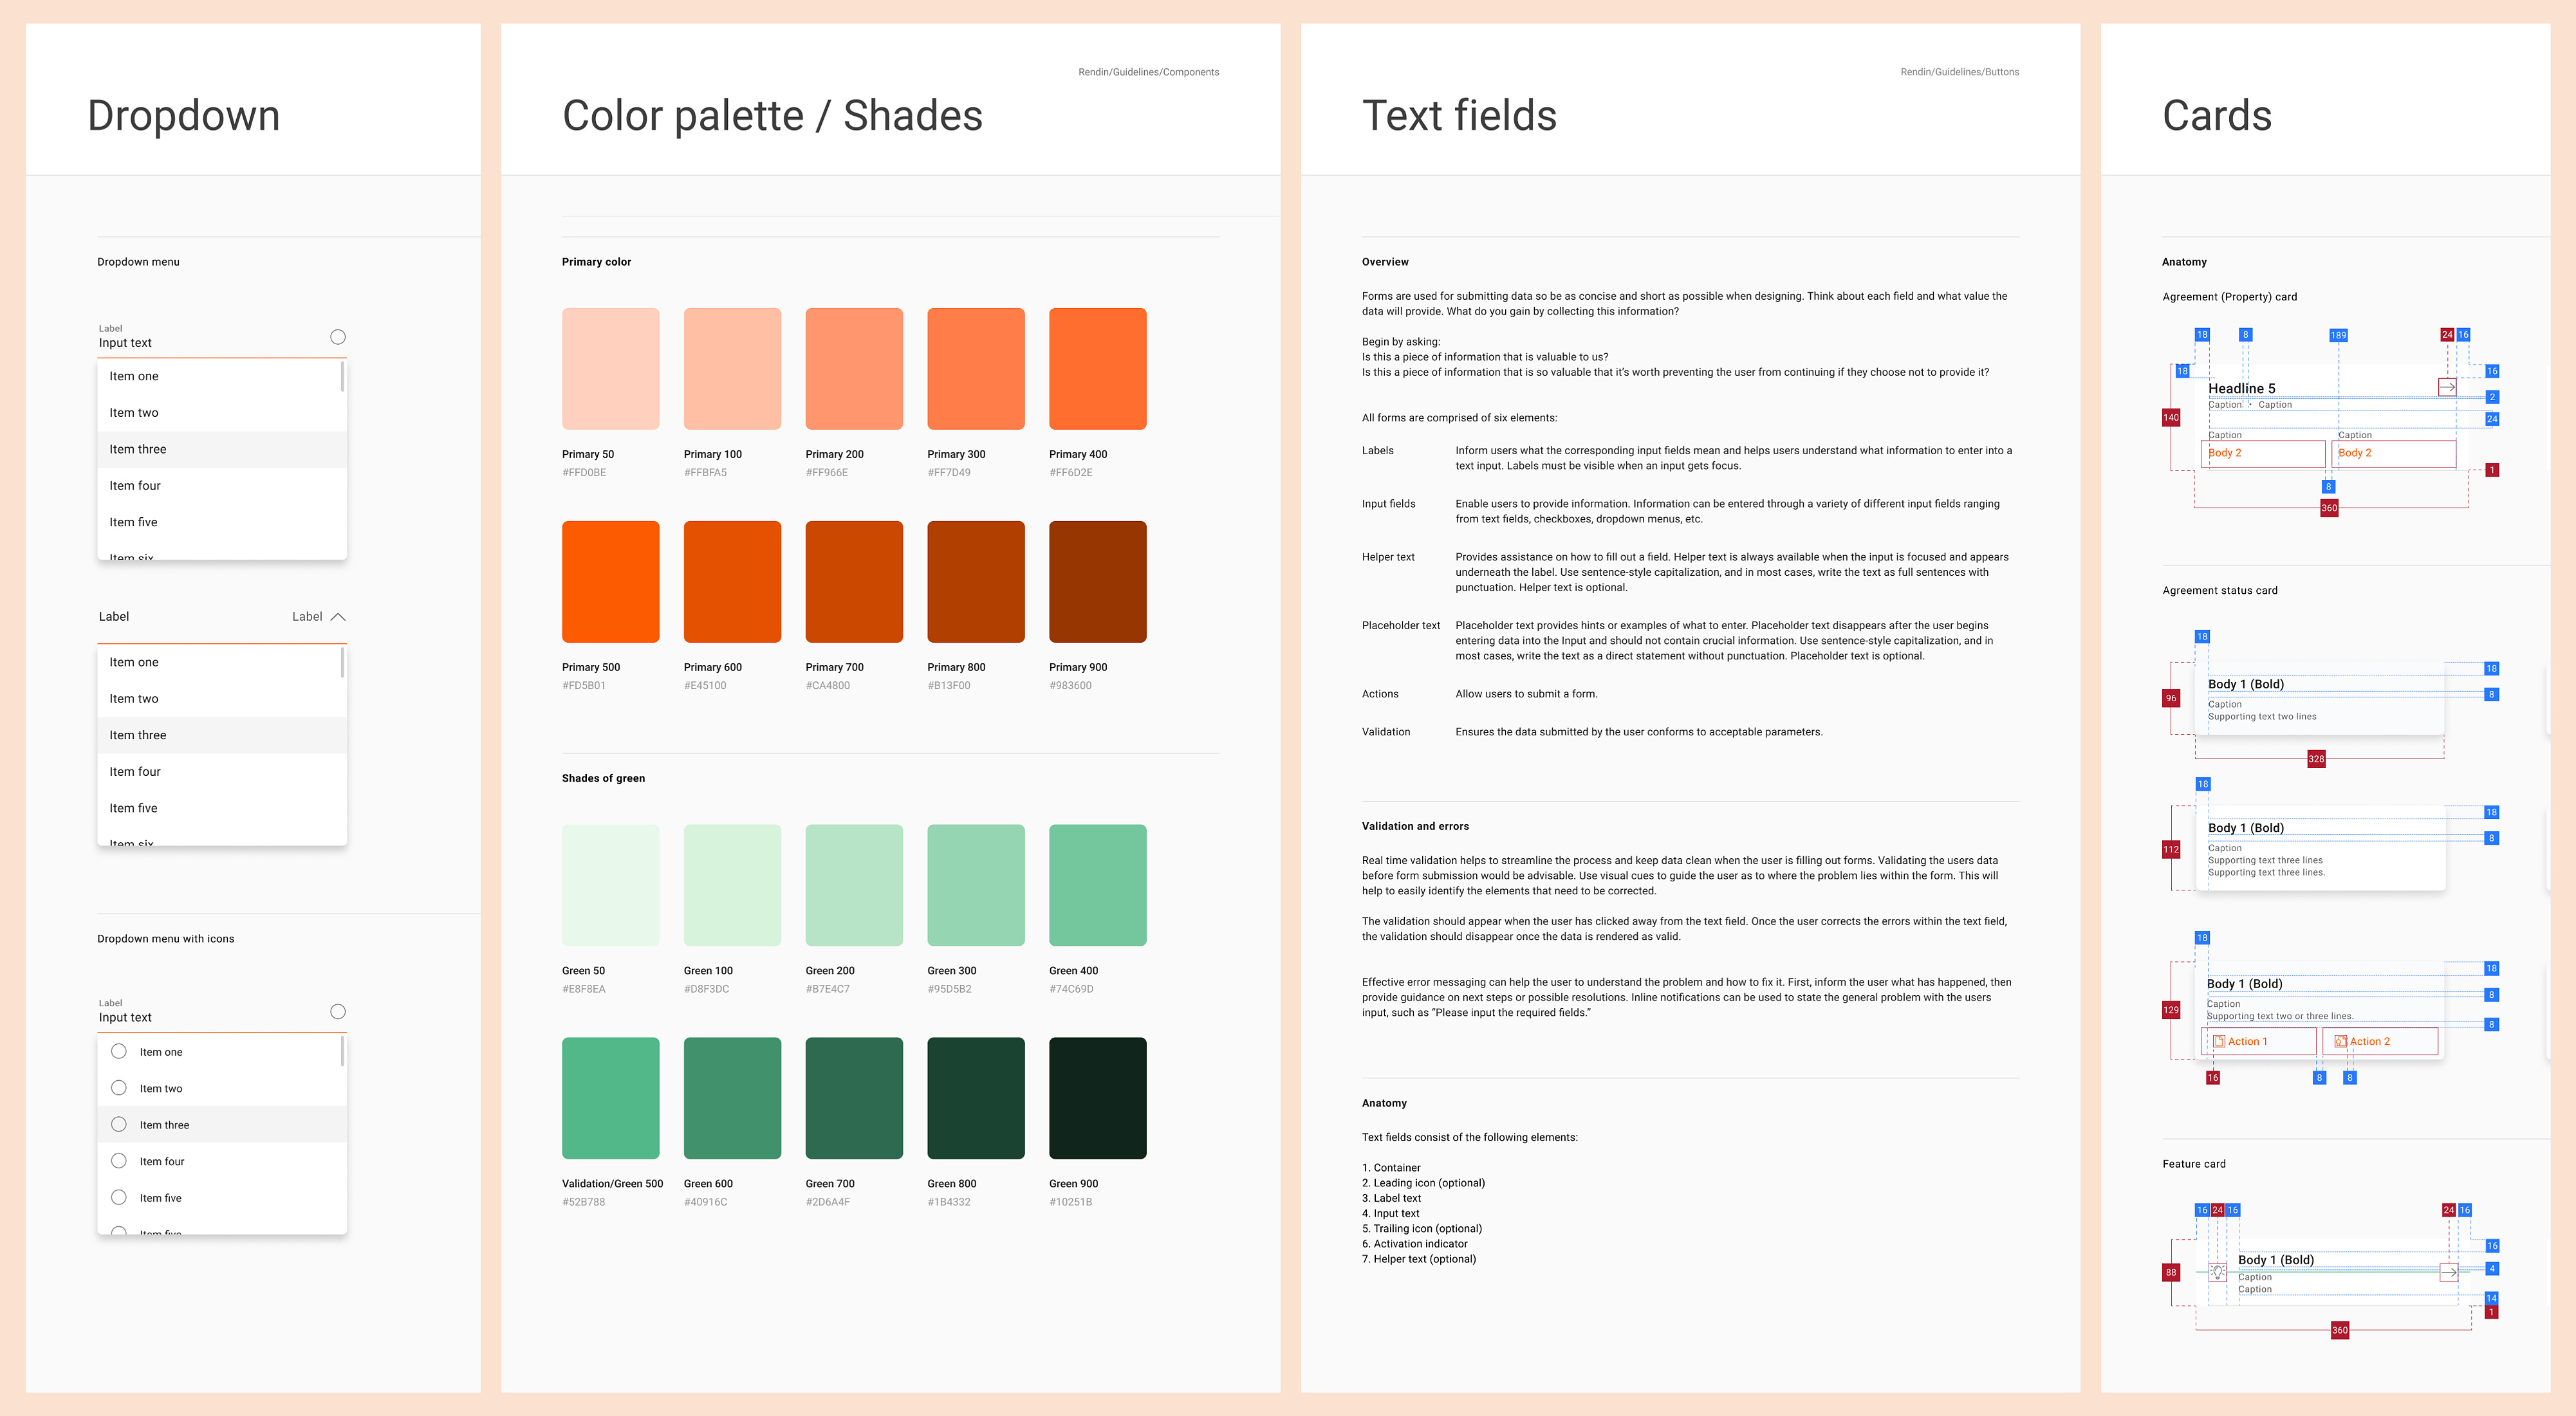The image size is (2576, 1416).
Task: Select the radio circle beside Item three
Action: pyautogui.click(x=119, y=1124)
